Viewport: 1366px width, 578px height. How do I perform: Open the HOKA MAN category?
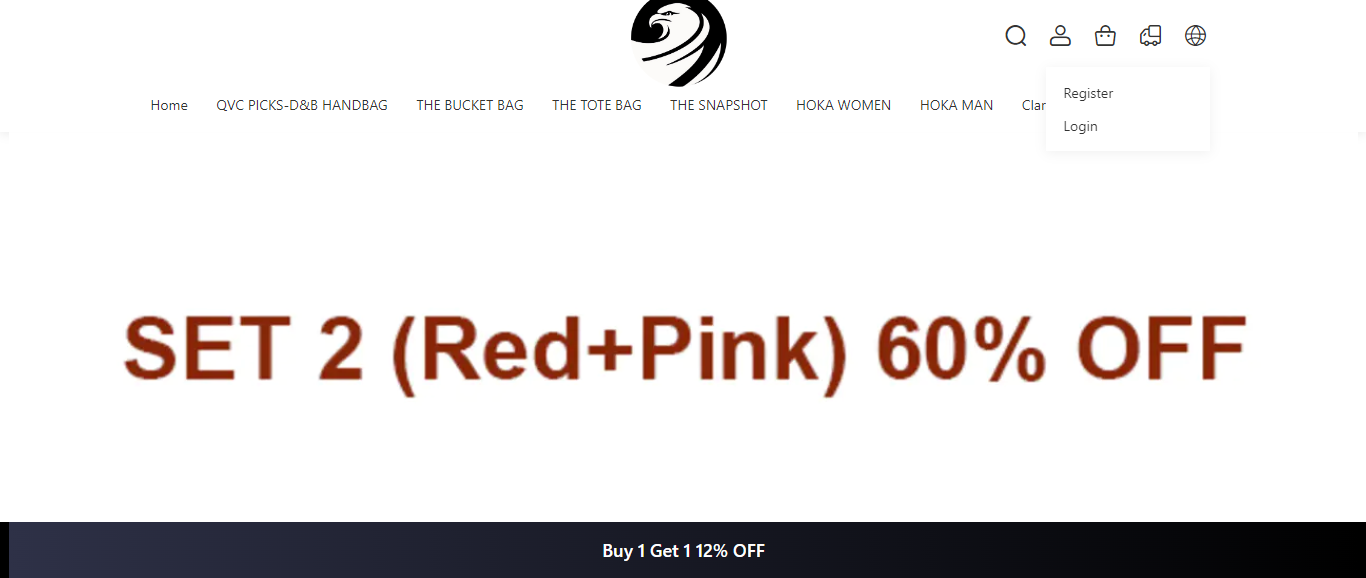(956, 105)
